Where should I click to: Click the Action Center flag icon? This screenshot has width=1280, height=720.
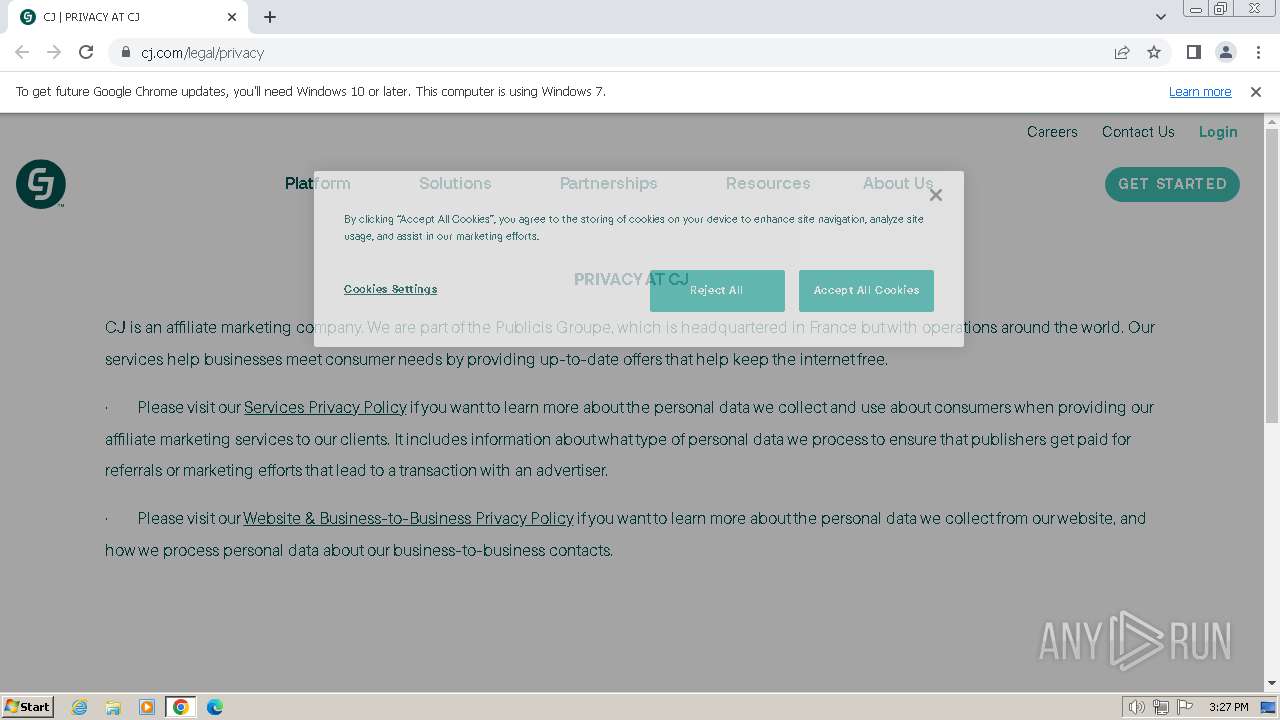pos(1185,707)
